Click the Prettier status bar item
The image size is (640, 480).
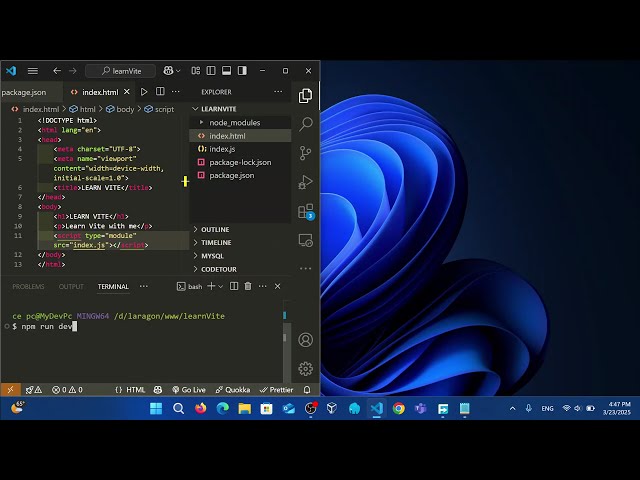pos(276,390)
